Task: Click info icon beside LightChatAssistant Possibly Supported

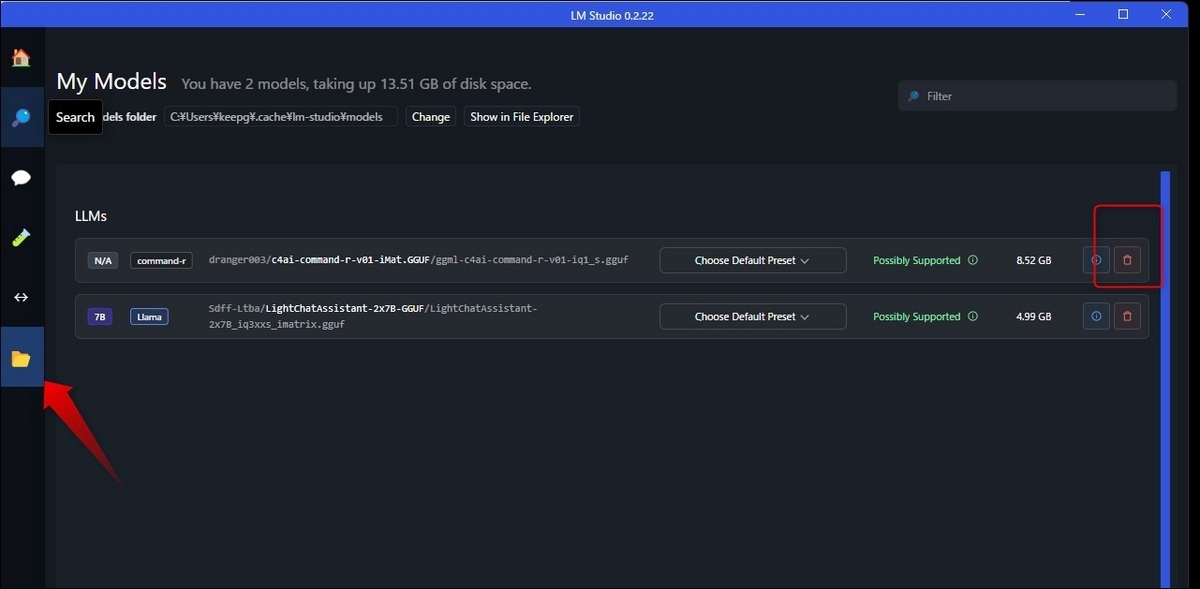Action: point(972,316)
